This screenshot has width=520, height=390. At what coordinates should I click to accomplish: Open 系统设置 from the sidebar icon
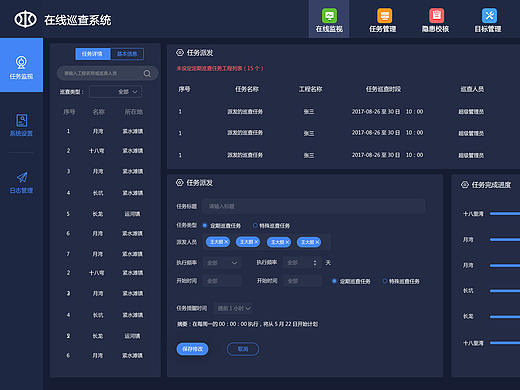click(x=21, y=120)
